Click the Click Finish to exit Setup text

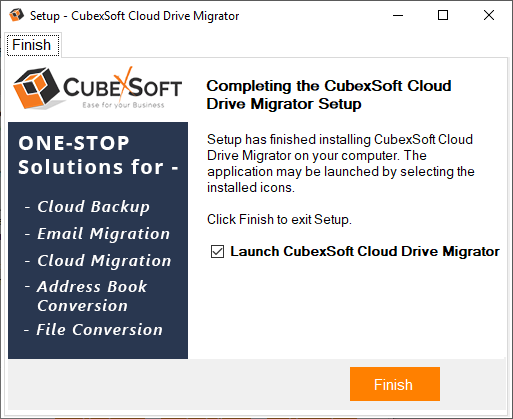coord(279,219)
